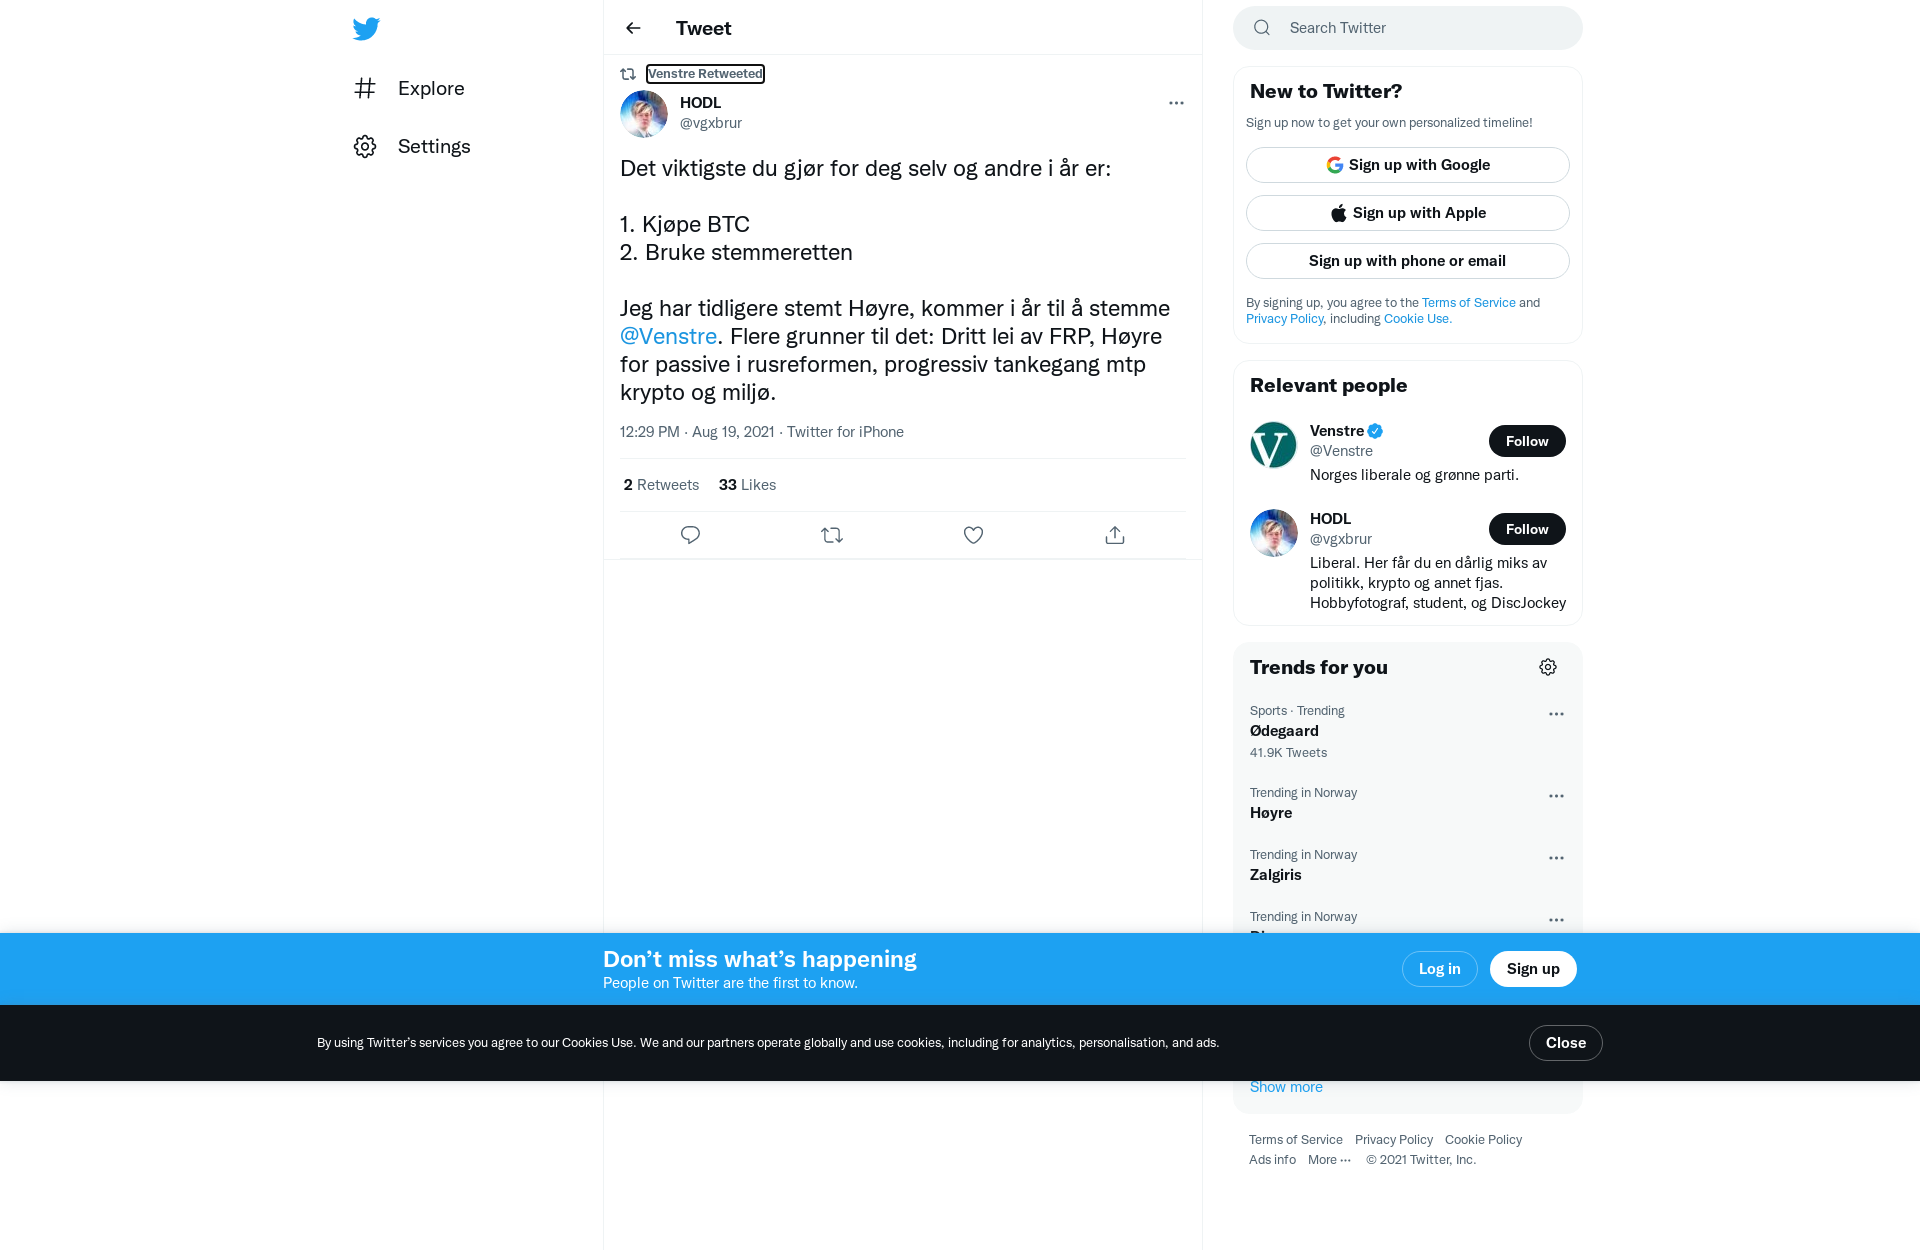Like the tweet with the heart icon
This screenshot has width=1920, height=1250.
click(x=973, y=535)
